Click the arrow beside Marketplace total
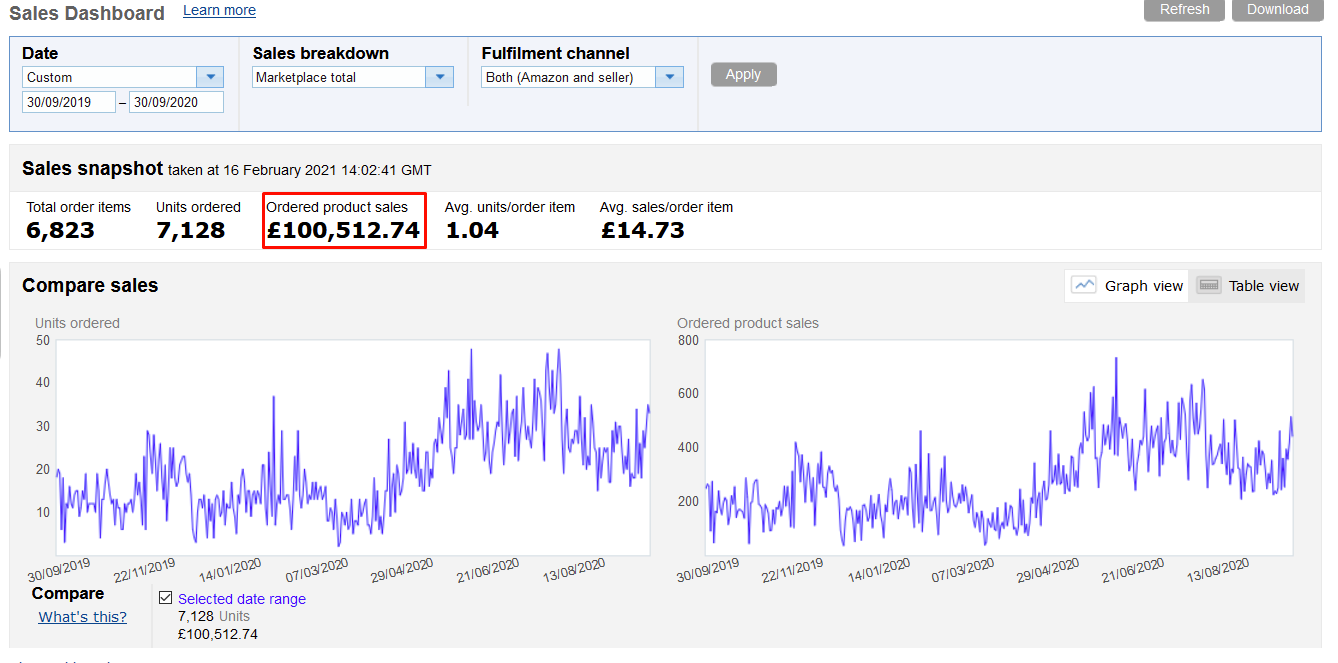This screenshot has width=1338, height=663. coord(439,77)
